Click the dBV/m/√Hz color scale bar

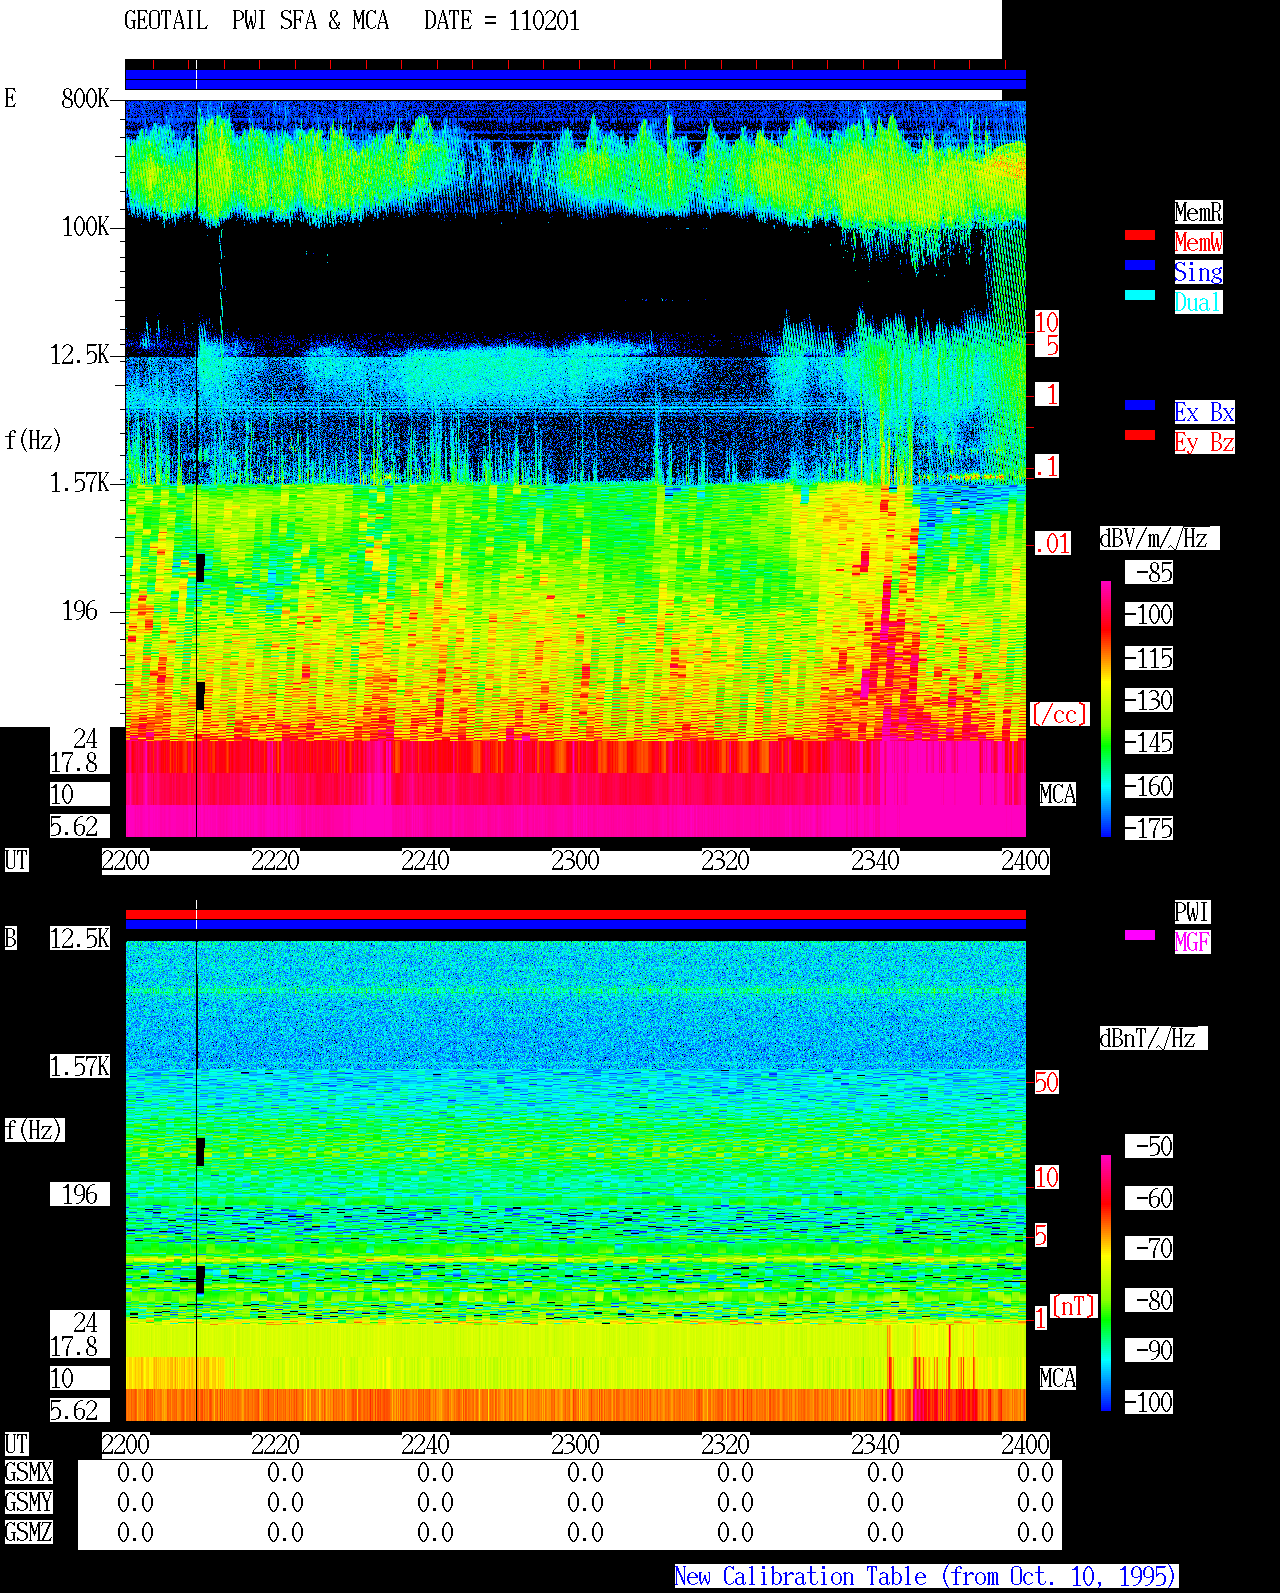pos(1106,708)
